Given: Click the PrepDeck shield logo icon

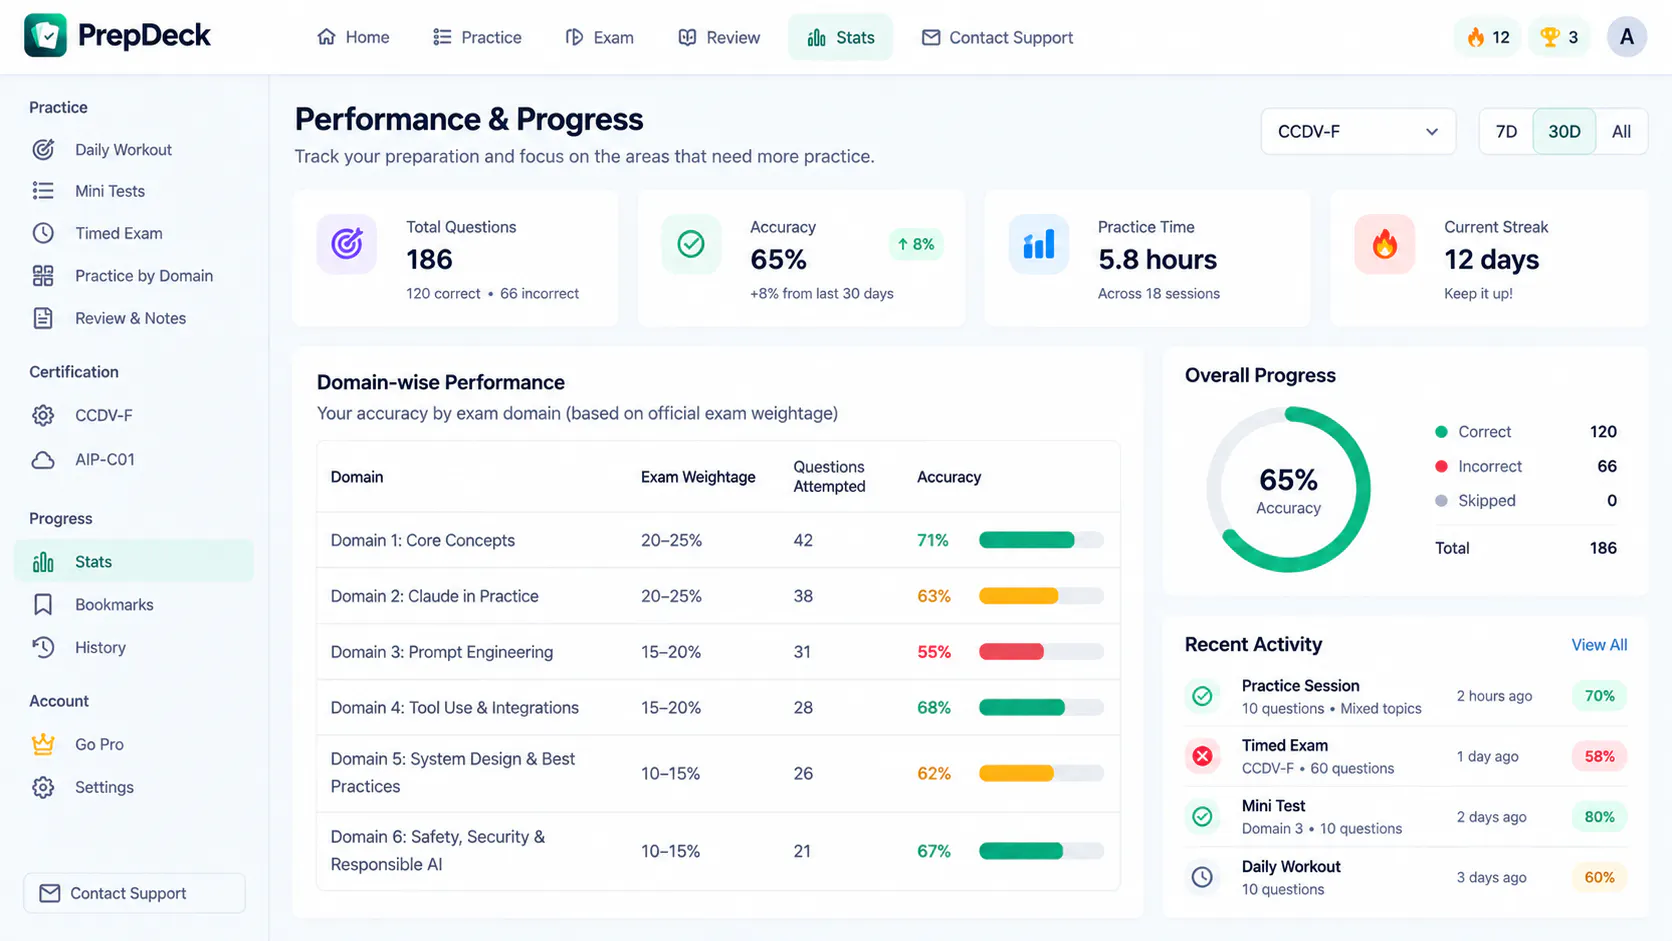Looking at the screenshot, I should point(45,36).
